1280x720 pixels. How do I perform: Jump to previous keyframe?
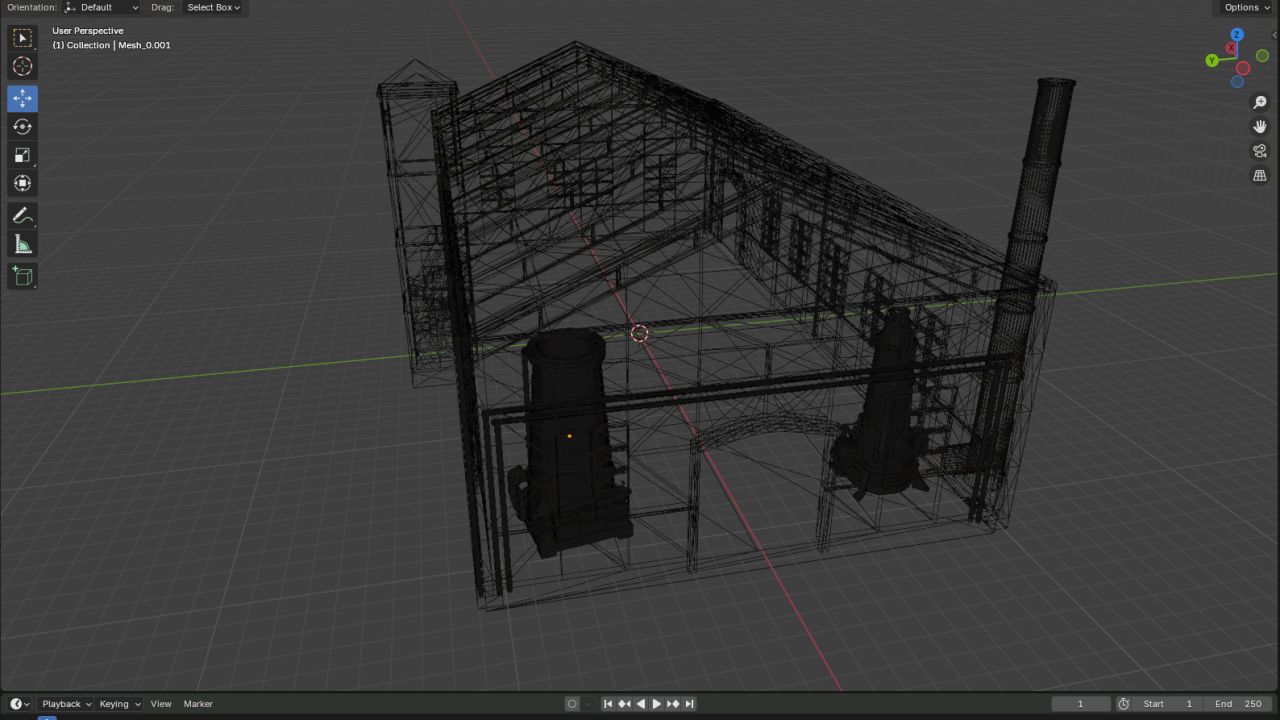624,704
